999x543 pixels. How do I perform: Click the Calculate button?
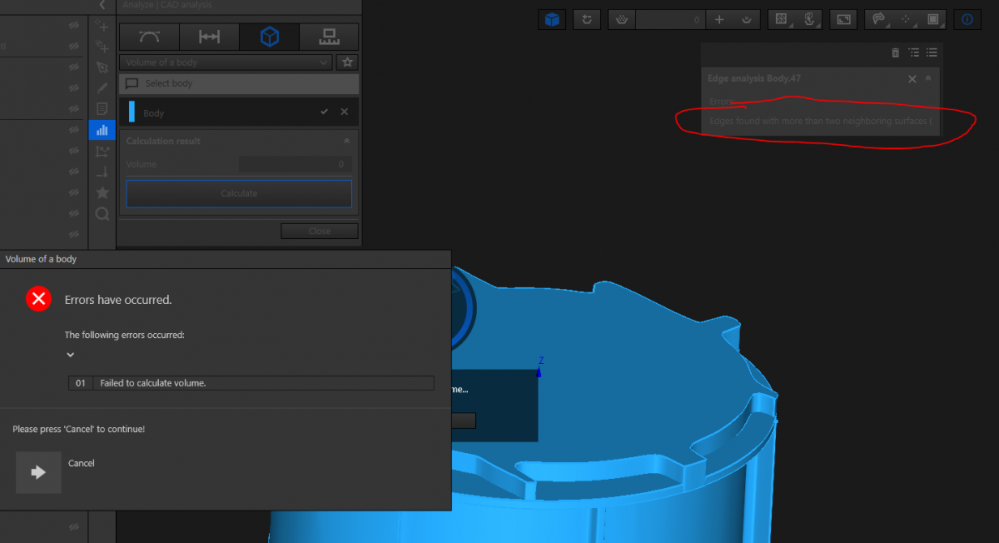(239, 194)
